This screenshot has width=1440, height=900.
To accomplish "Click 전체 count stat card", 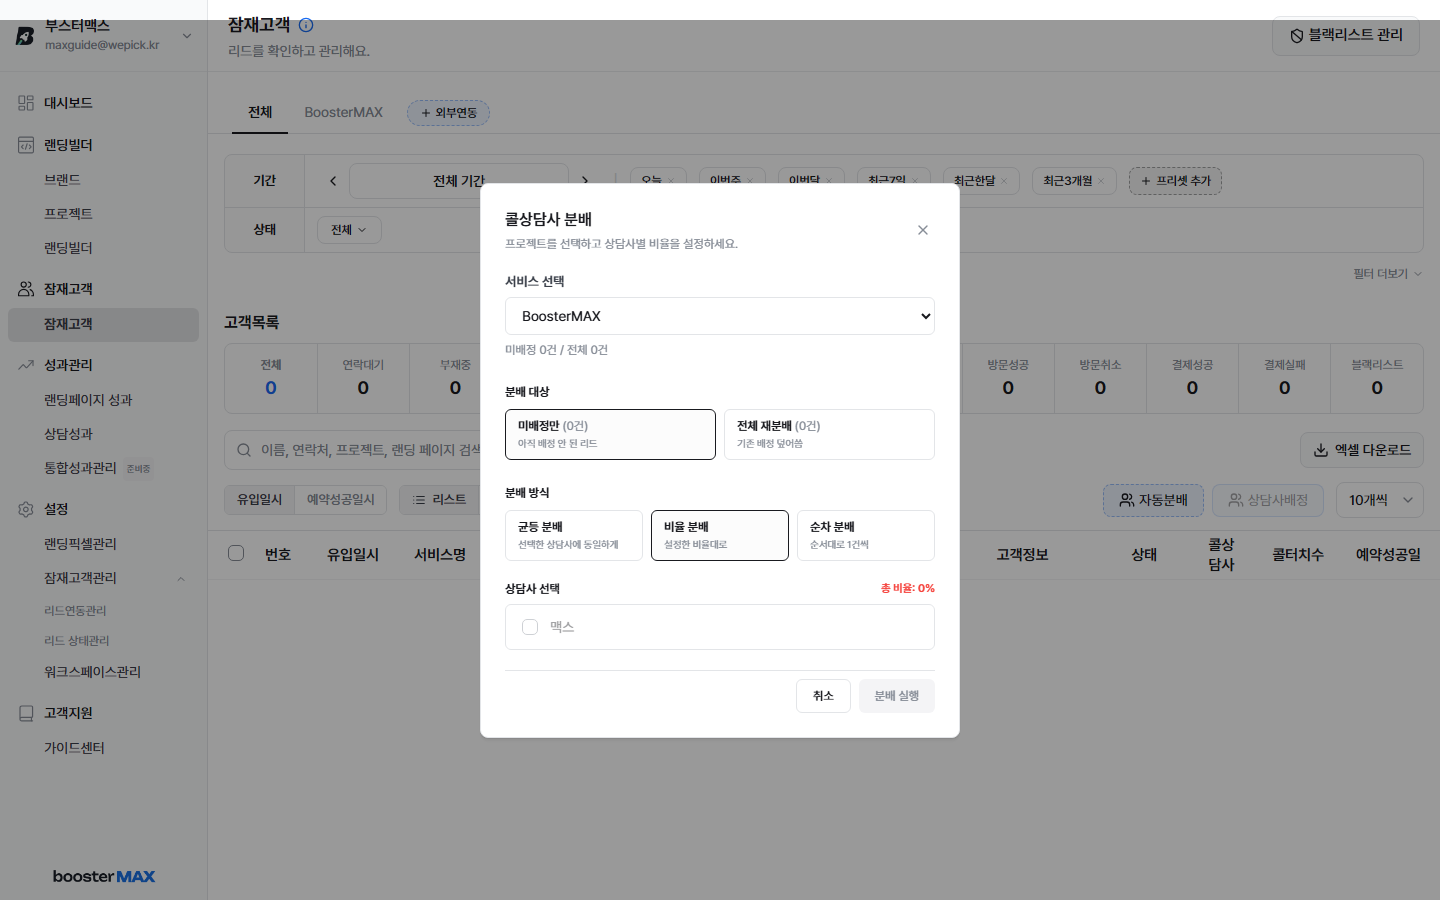I will click(x=271, y=379).
